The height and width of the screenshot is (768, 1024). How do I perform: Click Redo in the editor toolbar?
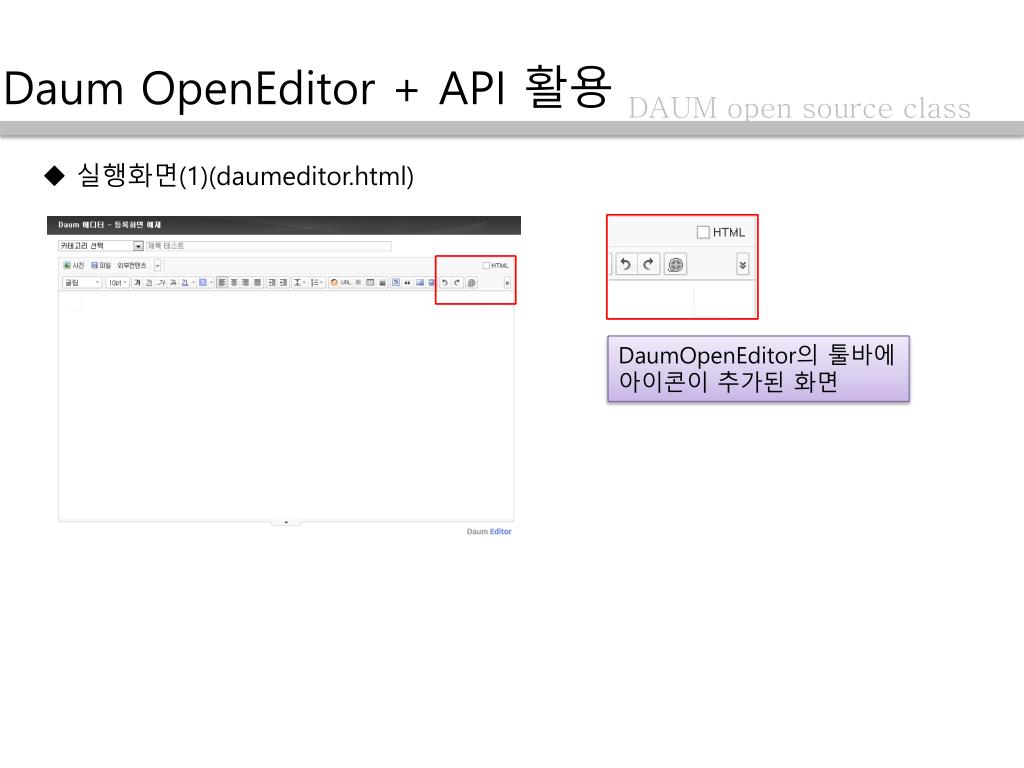pos(457,283)
